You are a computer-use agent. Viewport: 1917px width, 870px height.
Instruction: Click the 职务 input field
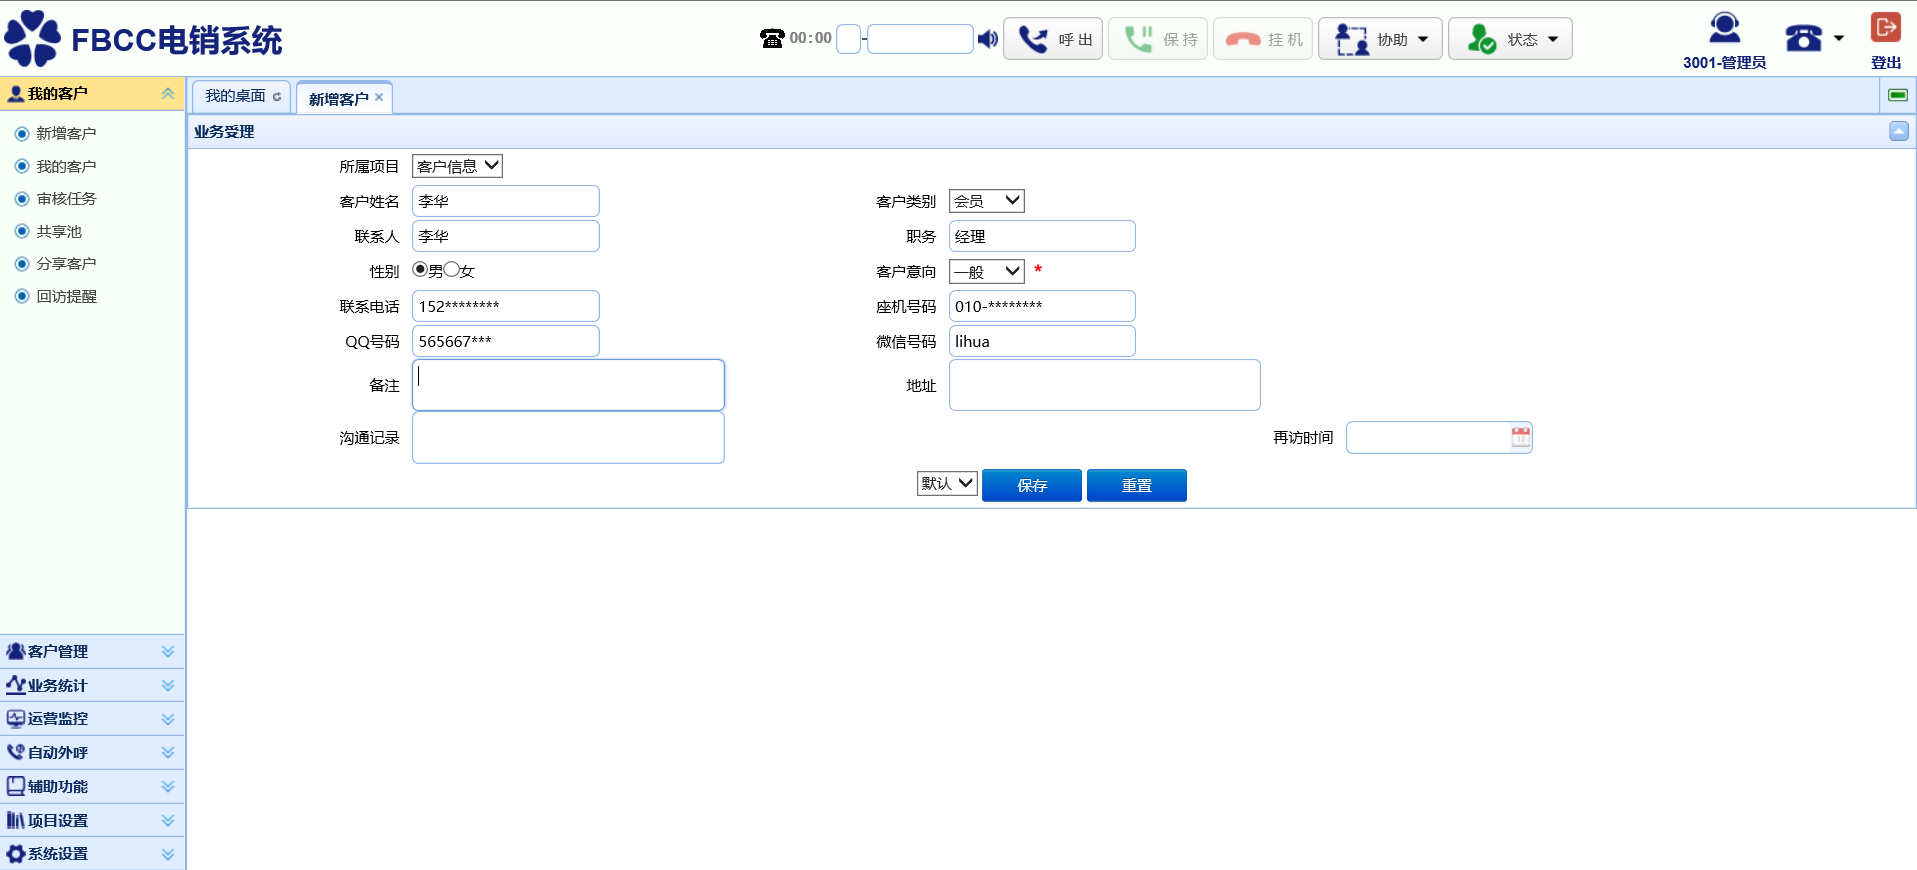(x=1042, y=236)
